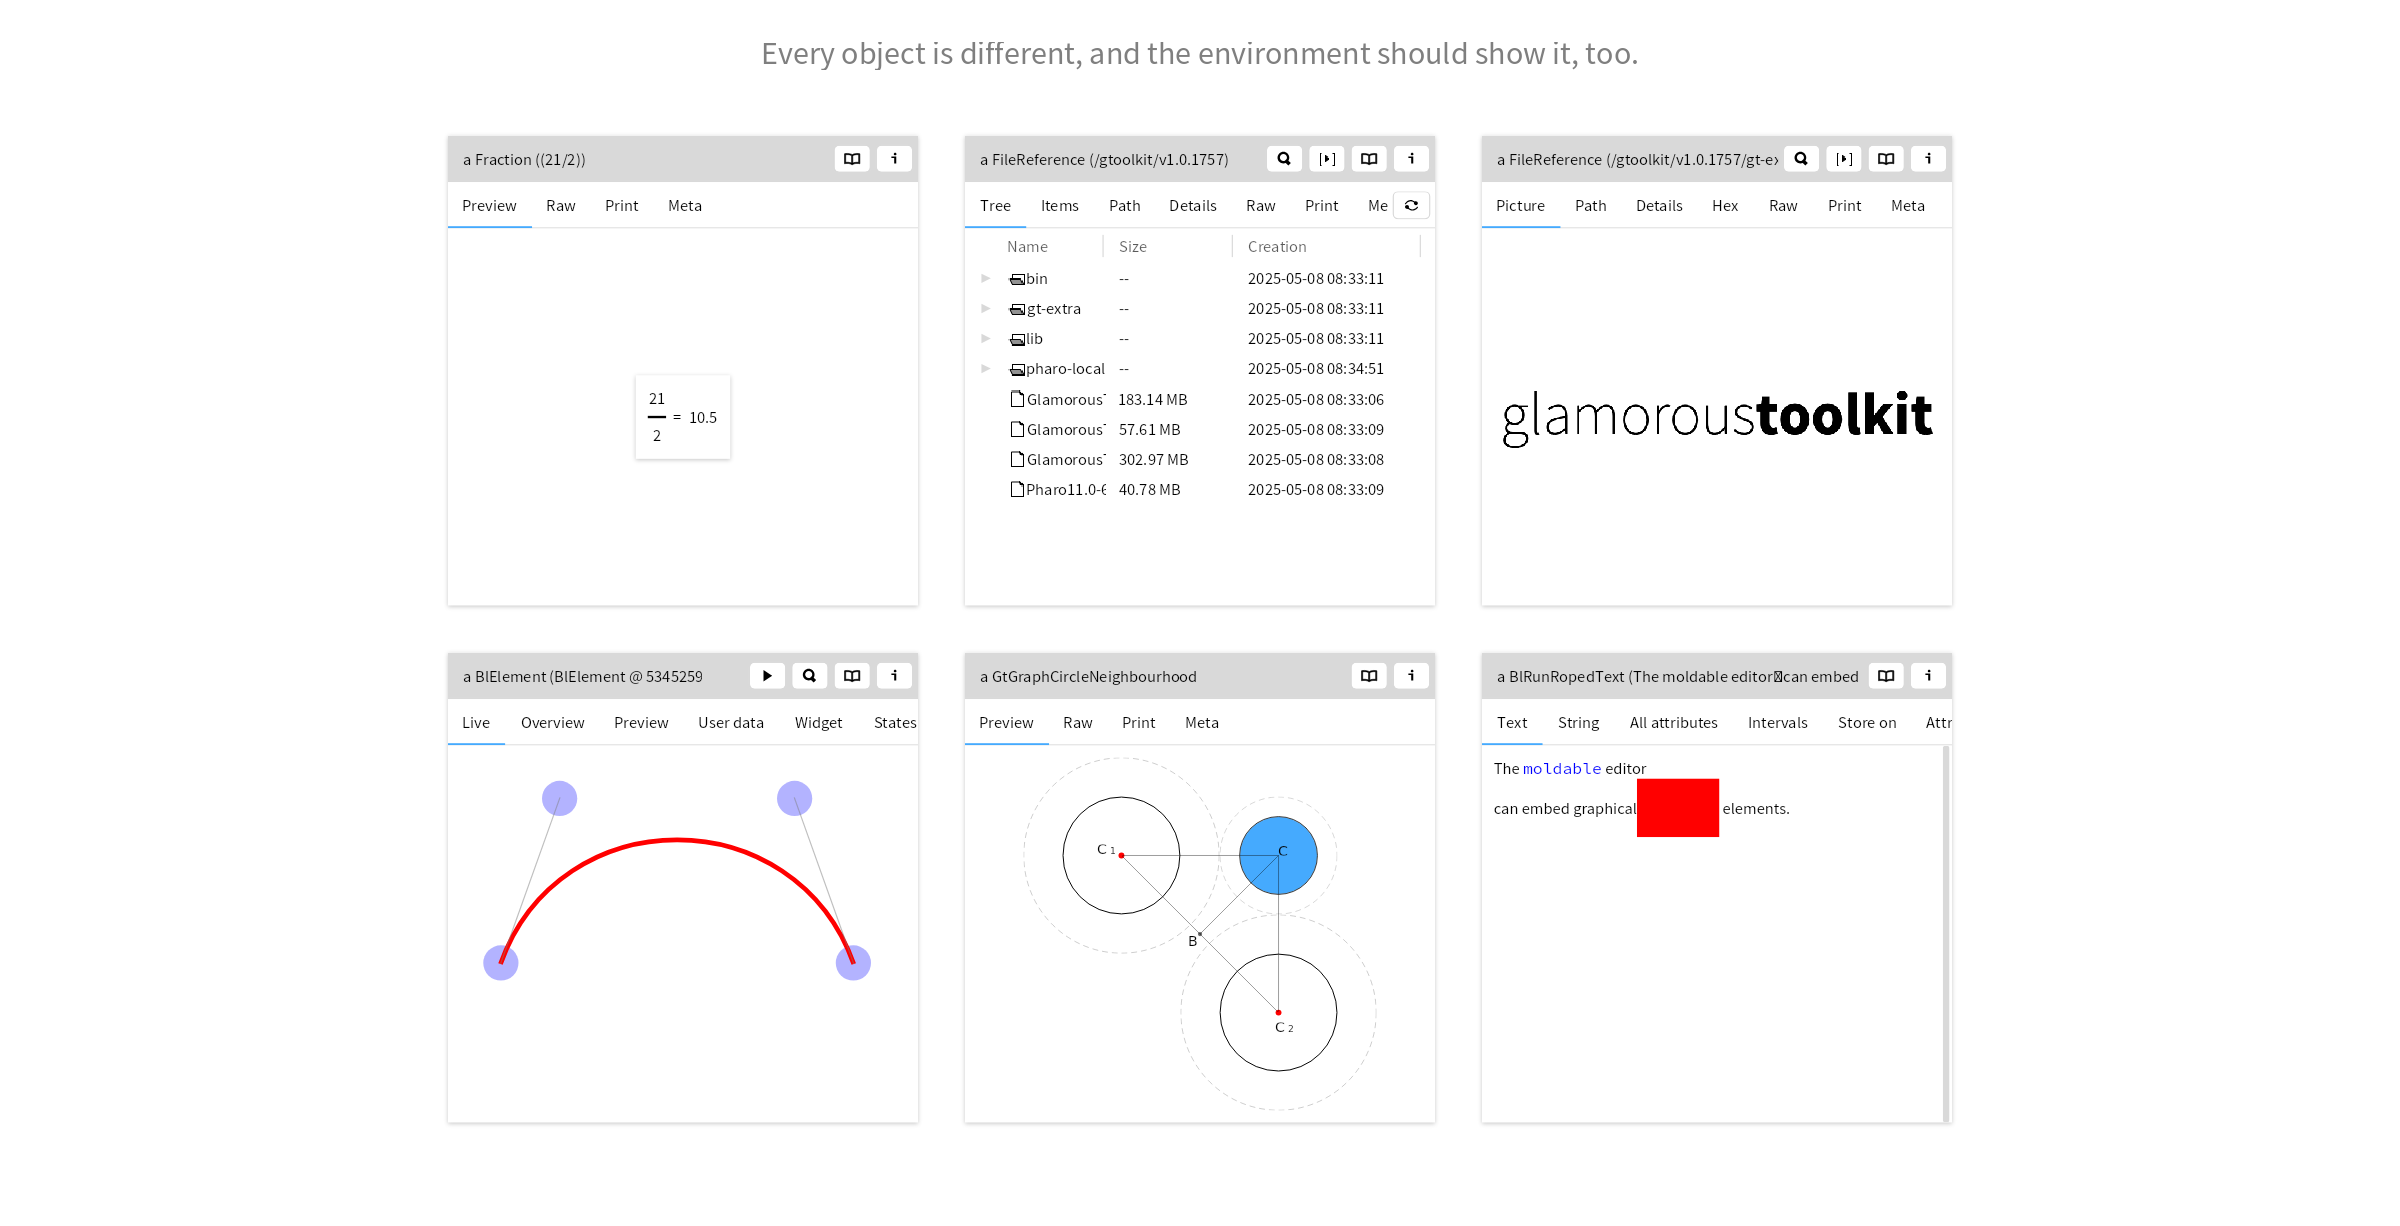Image resolution: width=2400 pixels, height=1226 pixels.
Task: Click the scrollbar in BlRunRopedText panel
Action: (1946, 934)
